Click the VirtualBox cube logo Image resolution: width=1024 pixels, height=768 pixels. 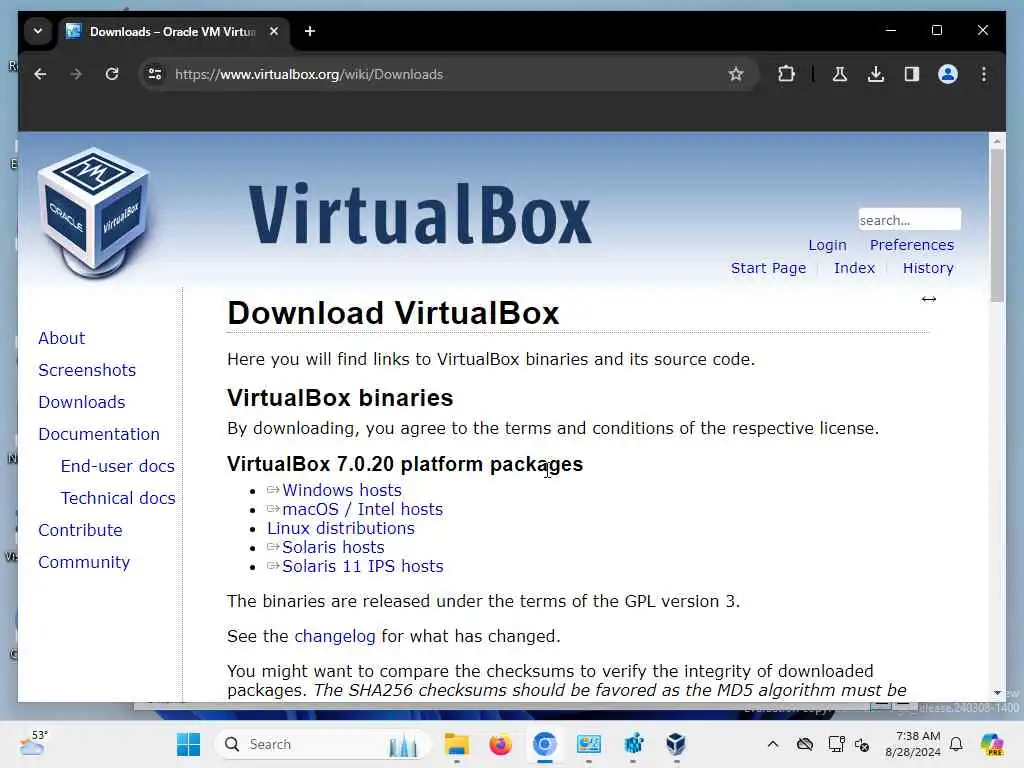click(x=95, y=212)
